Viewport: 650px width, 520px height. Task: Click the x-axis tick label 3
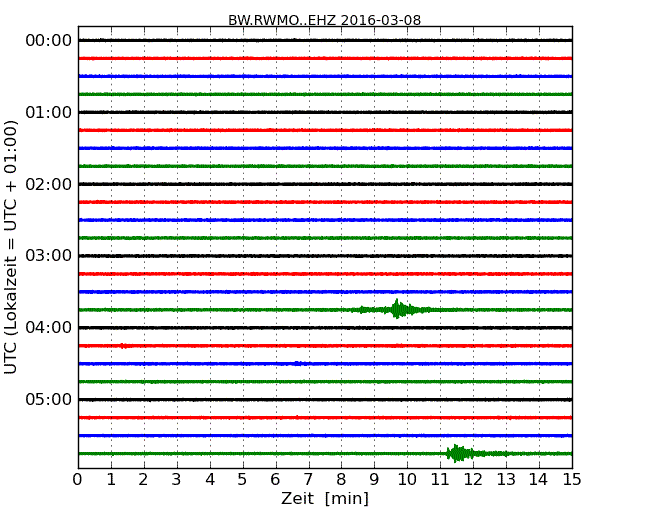point(177,480)
